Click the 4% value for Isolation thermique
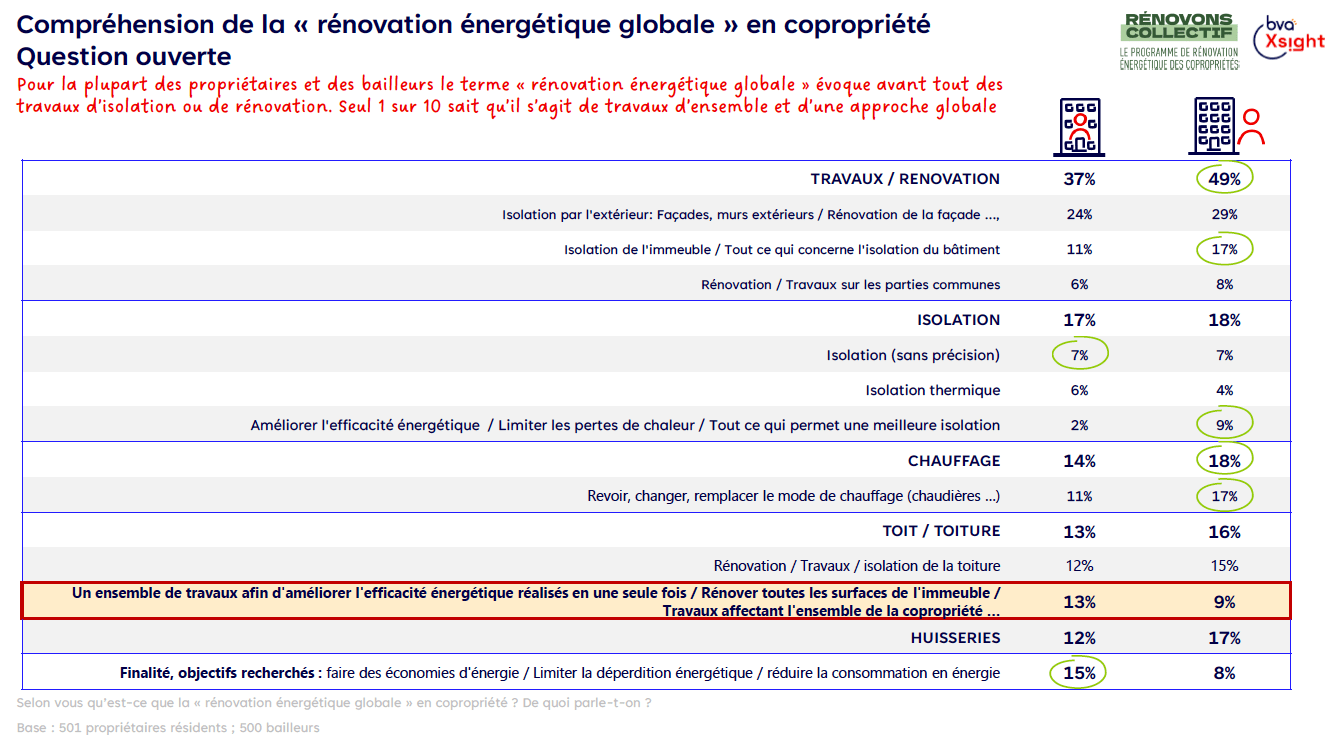The image size is (1333, 738). (x=1225, y=390)
